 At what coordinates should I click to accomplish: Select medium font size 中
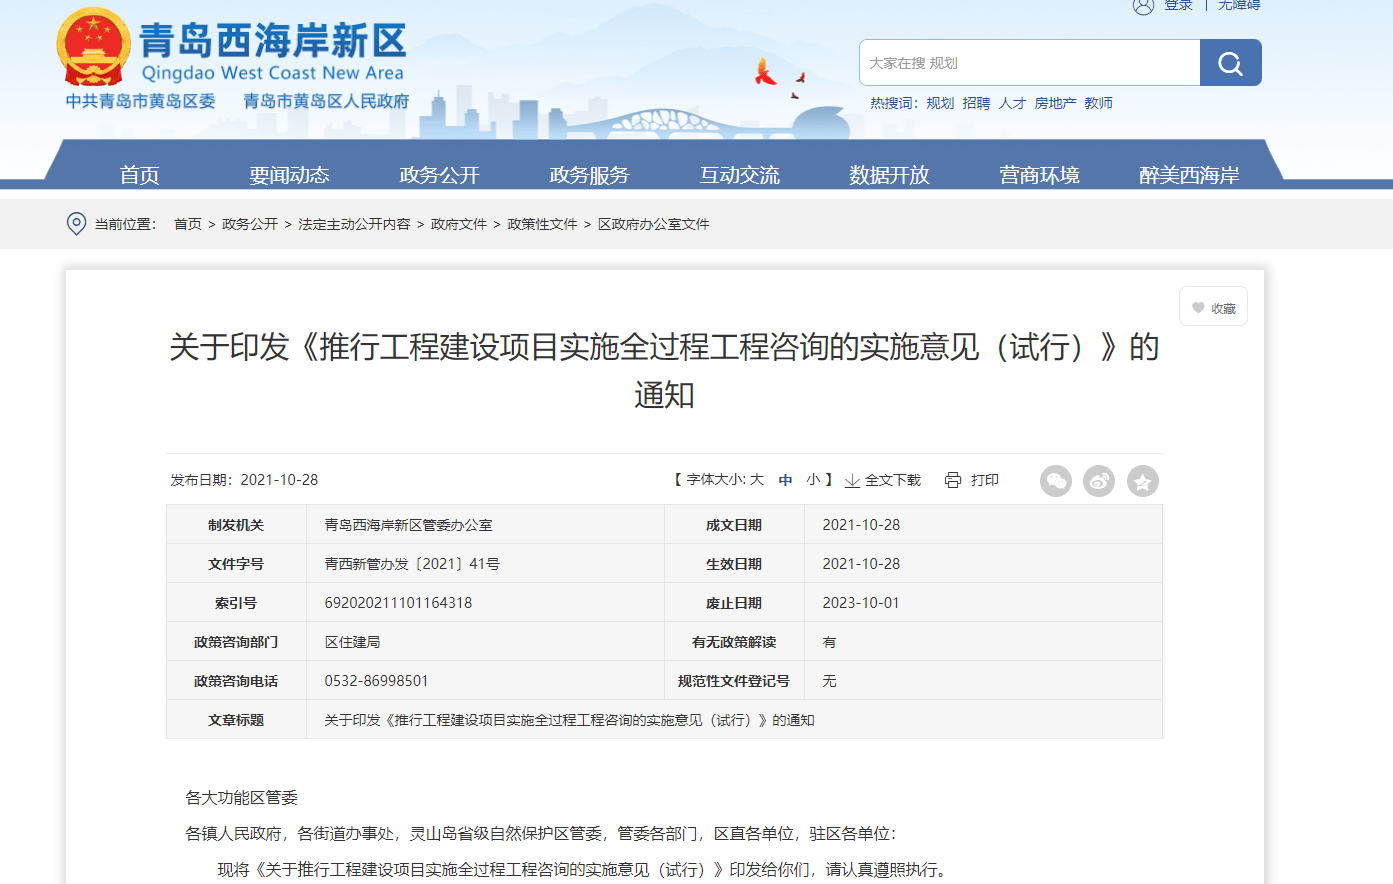pyautogui.click(x=785, y=480)
